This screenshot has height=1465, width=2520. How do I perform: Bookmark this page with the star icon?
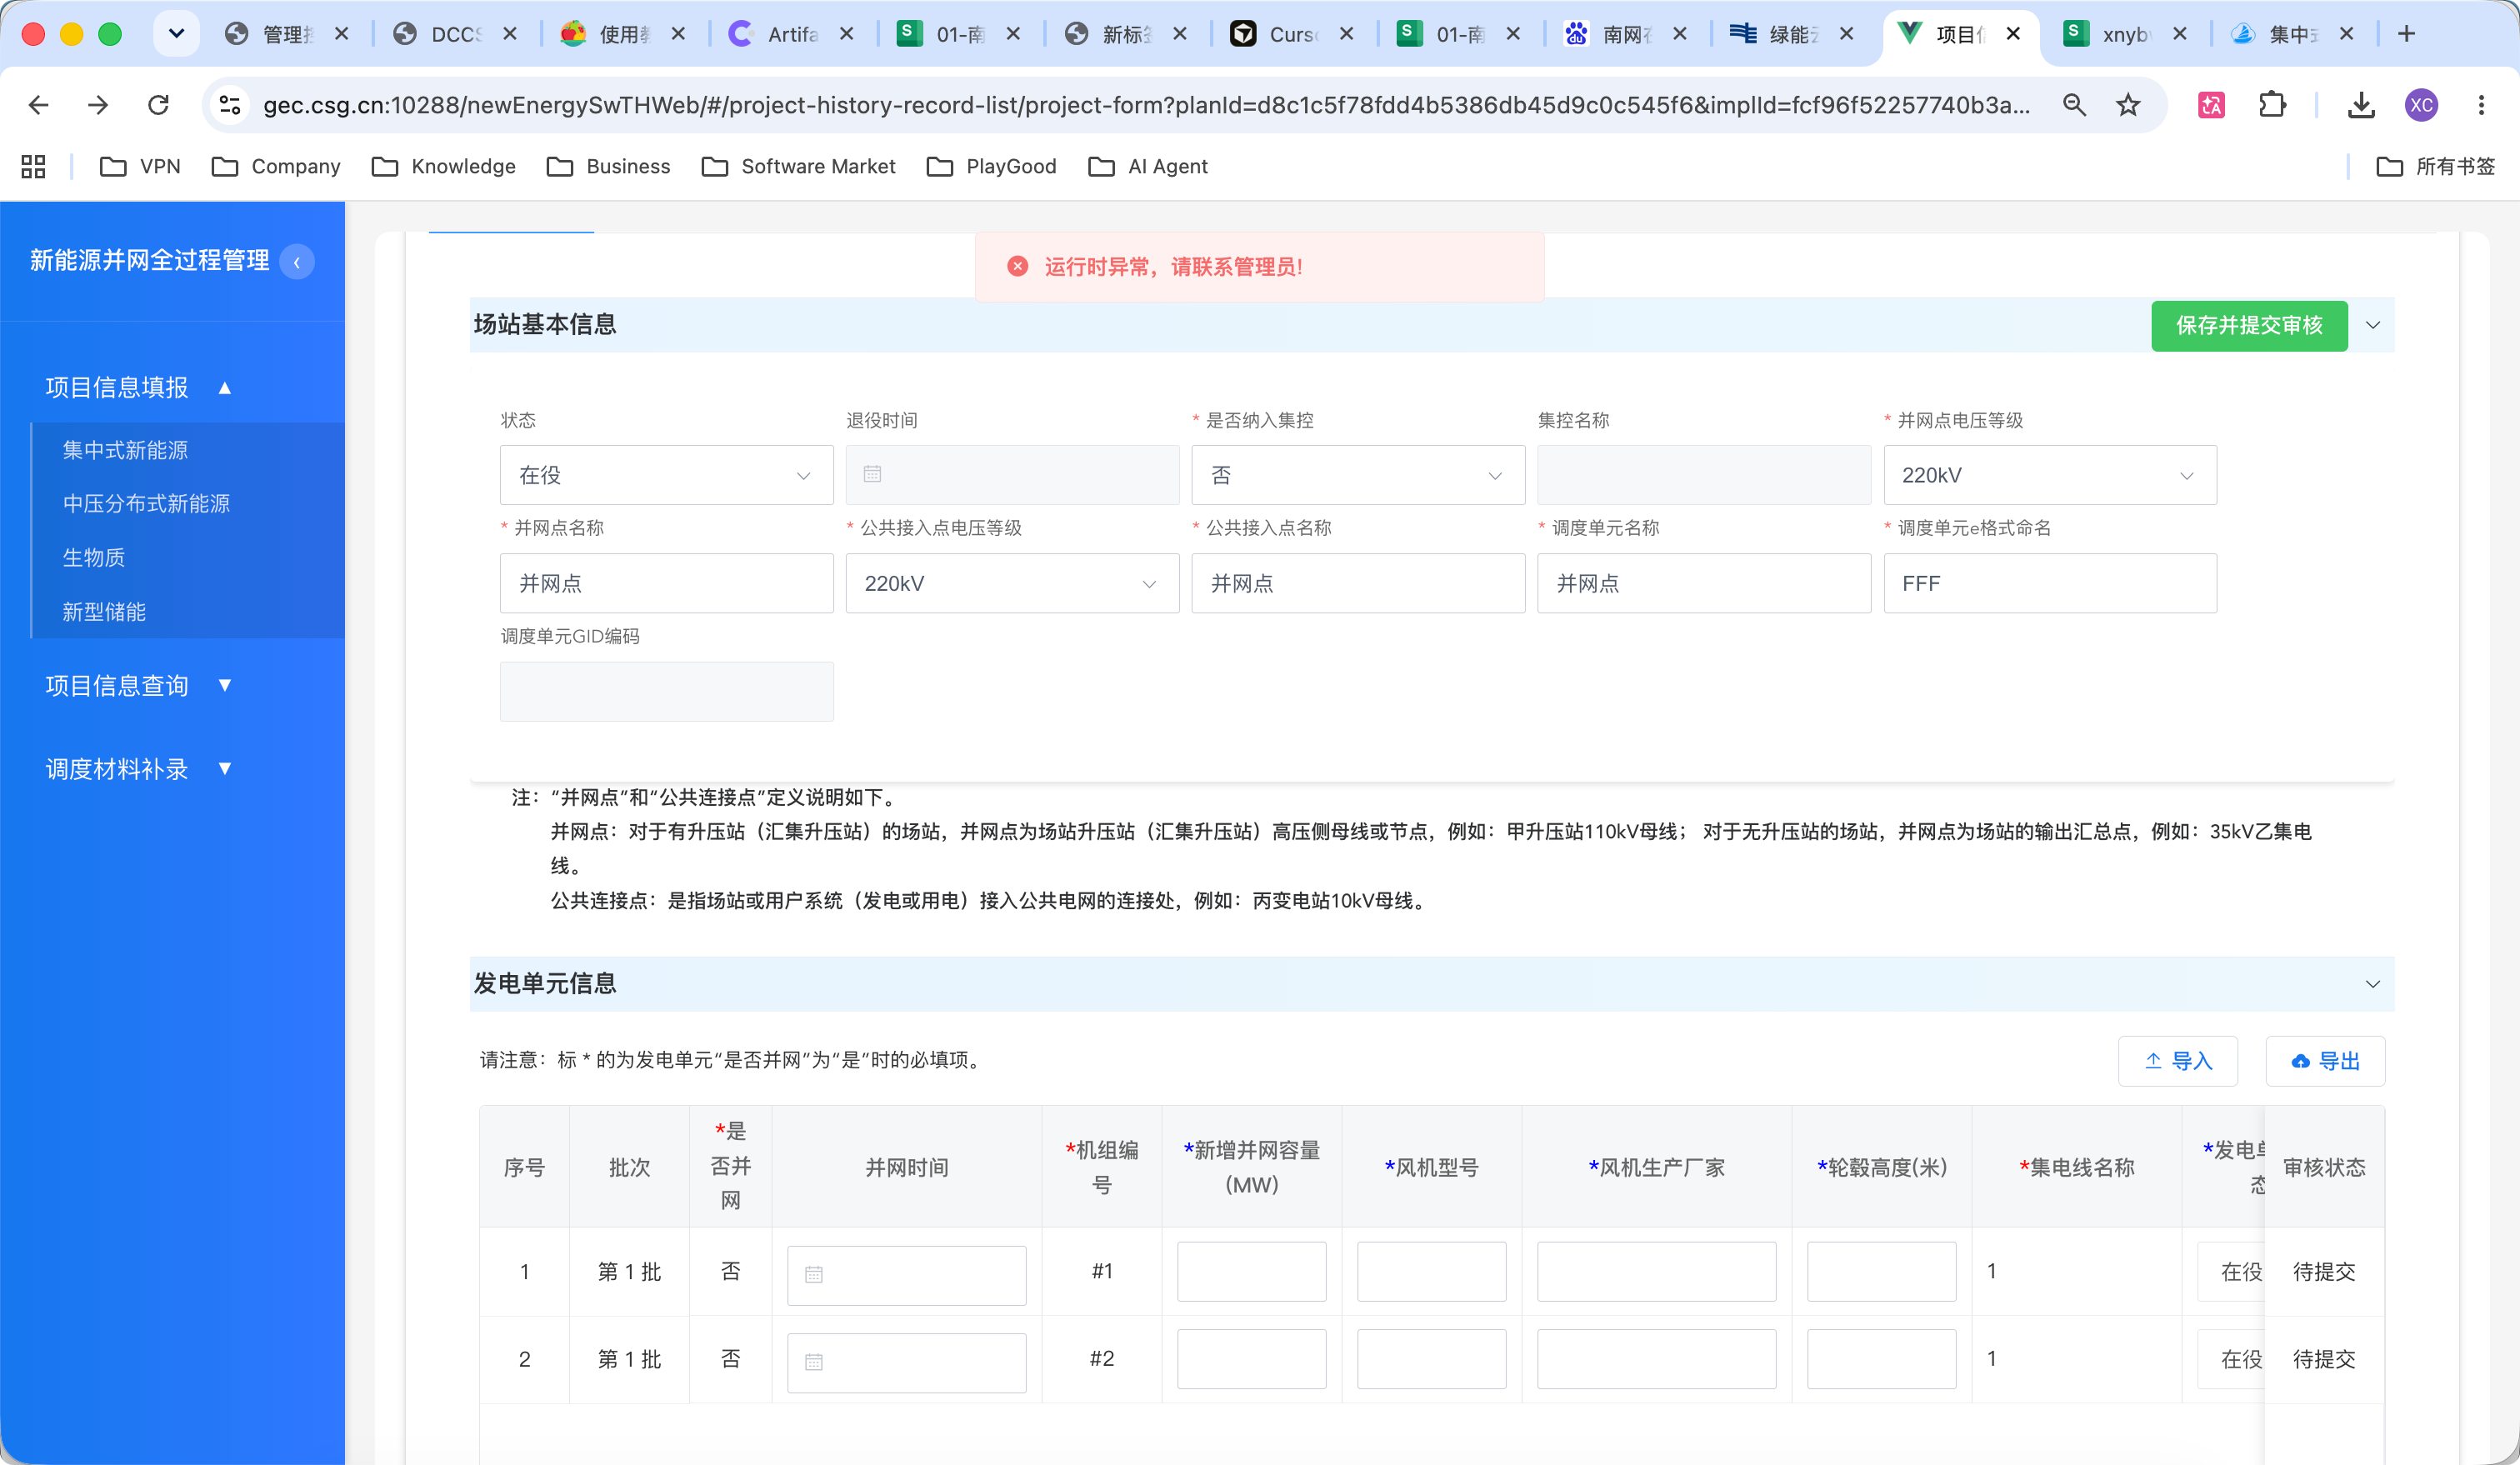pos(2128,105)
